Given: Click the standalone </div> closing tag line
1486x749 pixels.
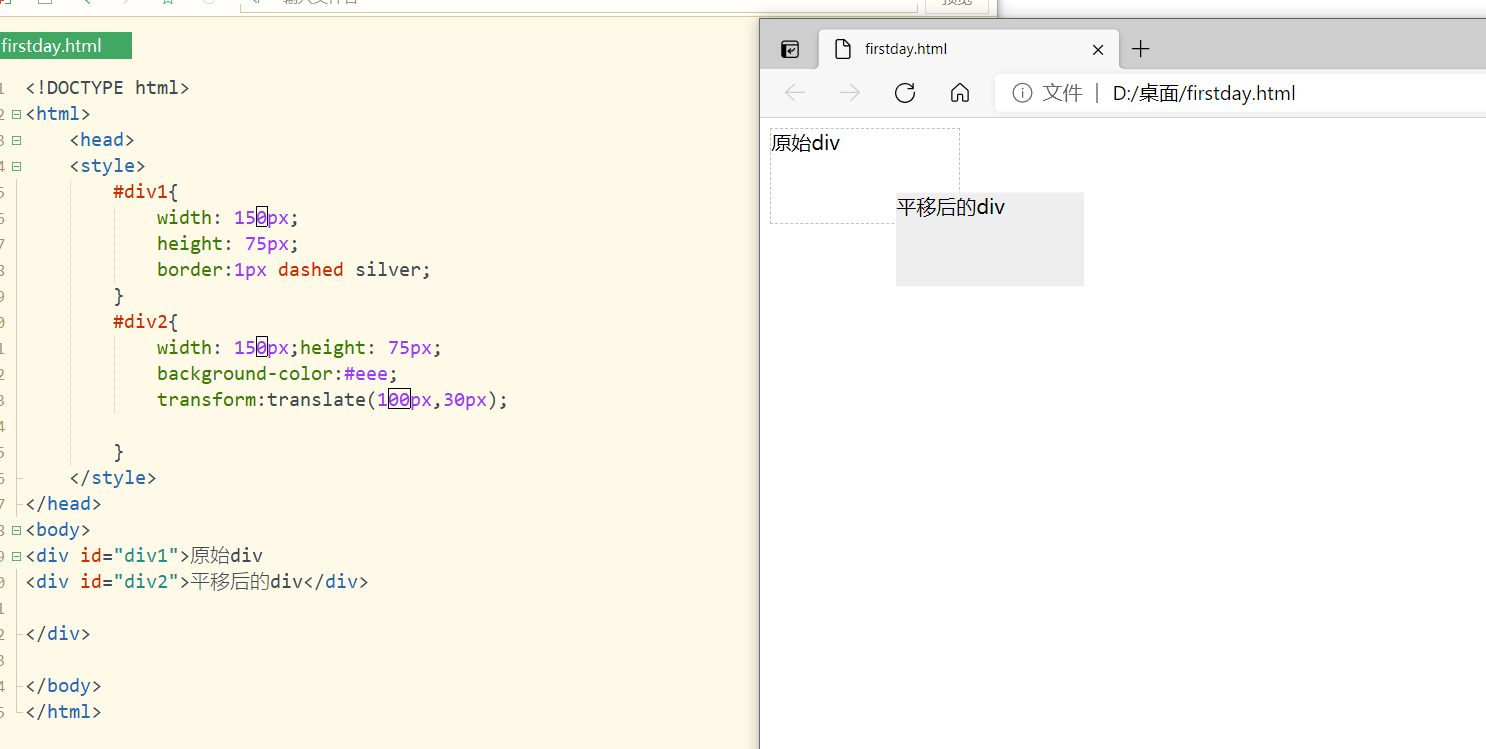Looking at the screenshot, I should coord(58,634).
